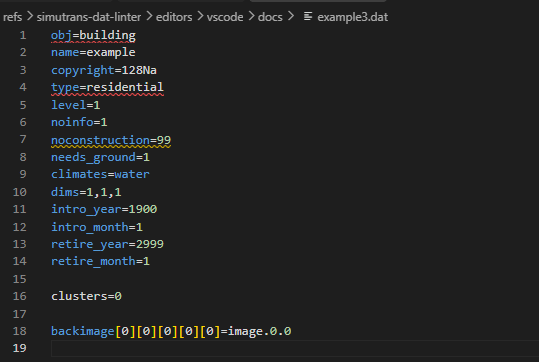Click the 'intro_month=1' line
539x362 pixels.
[x=97, y=227]
